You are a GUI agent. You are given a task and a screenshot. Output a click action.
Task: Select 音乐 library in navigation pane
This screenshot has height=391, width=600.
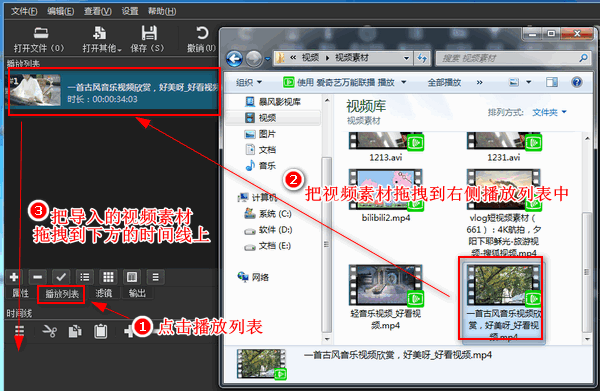click(x=261, y=166)
